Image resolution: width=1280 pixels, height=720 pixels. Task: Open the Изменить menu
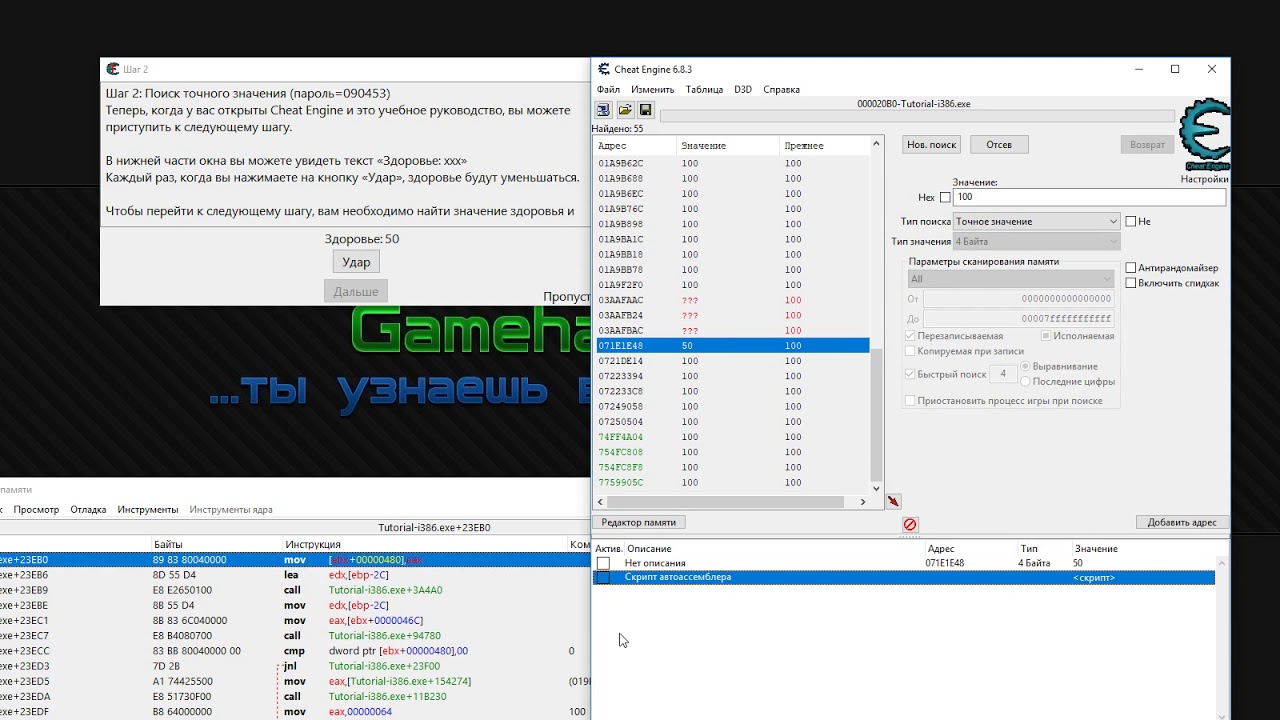click(x=653, y=89)
